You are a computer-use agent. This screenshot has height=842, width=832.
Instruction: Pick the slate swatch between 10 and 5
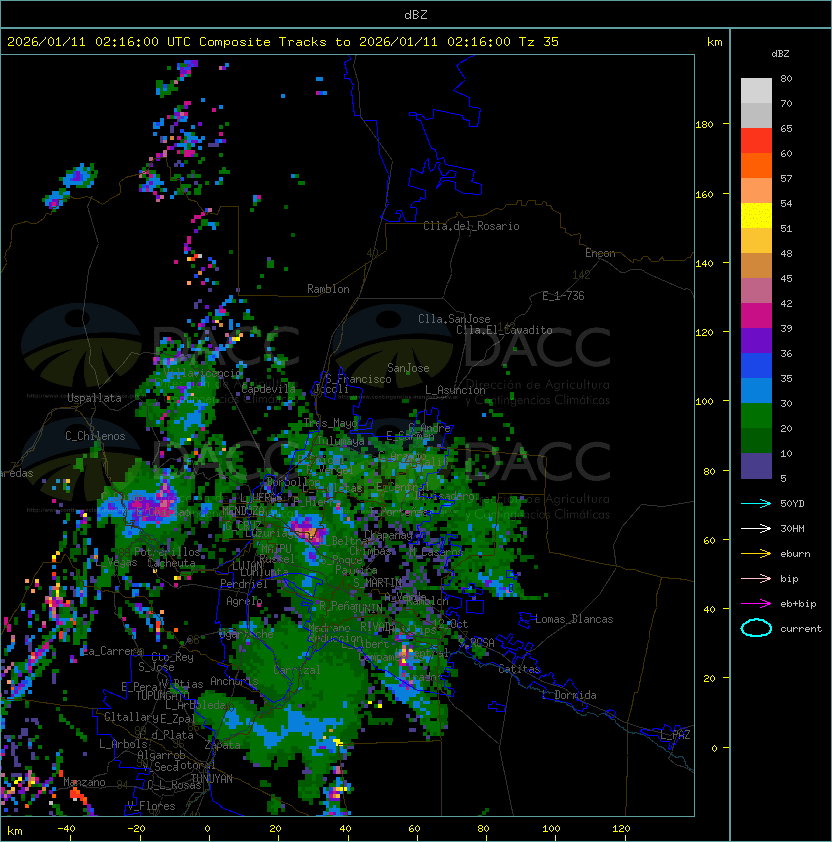click(x=756, y=466)
